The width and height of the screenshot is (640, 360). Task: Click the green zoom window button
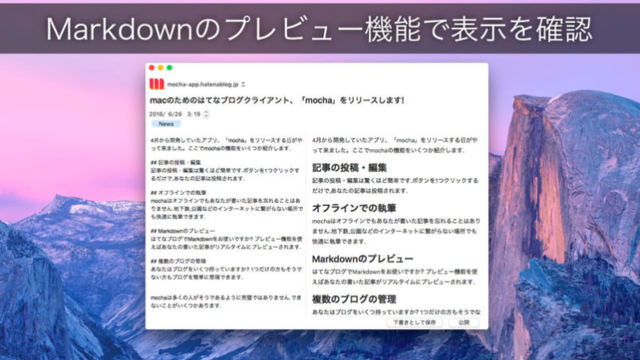169,68
